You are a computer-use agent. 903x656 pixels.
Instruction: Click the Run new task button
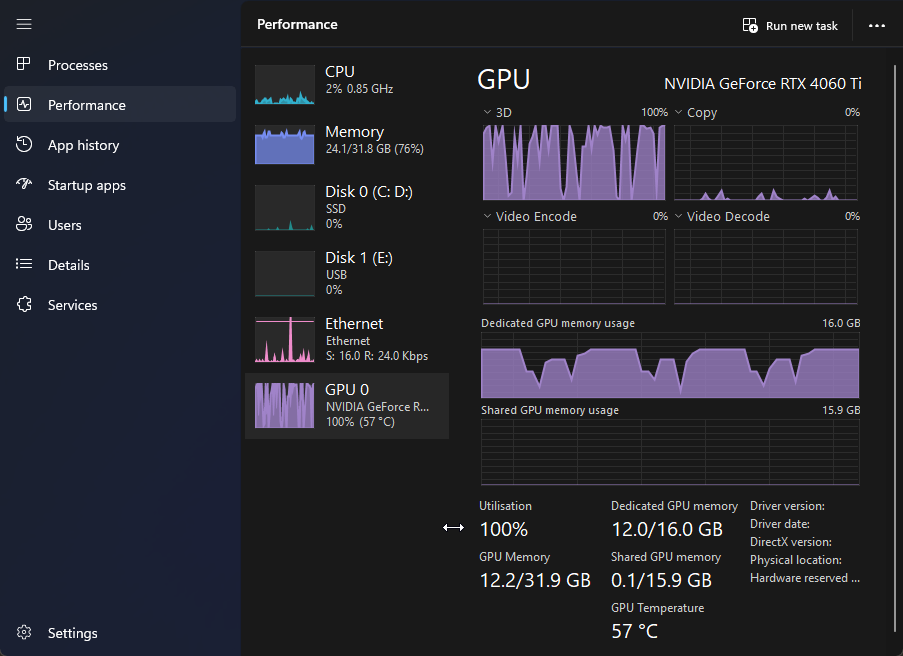[x=790, y=26]
